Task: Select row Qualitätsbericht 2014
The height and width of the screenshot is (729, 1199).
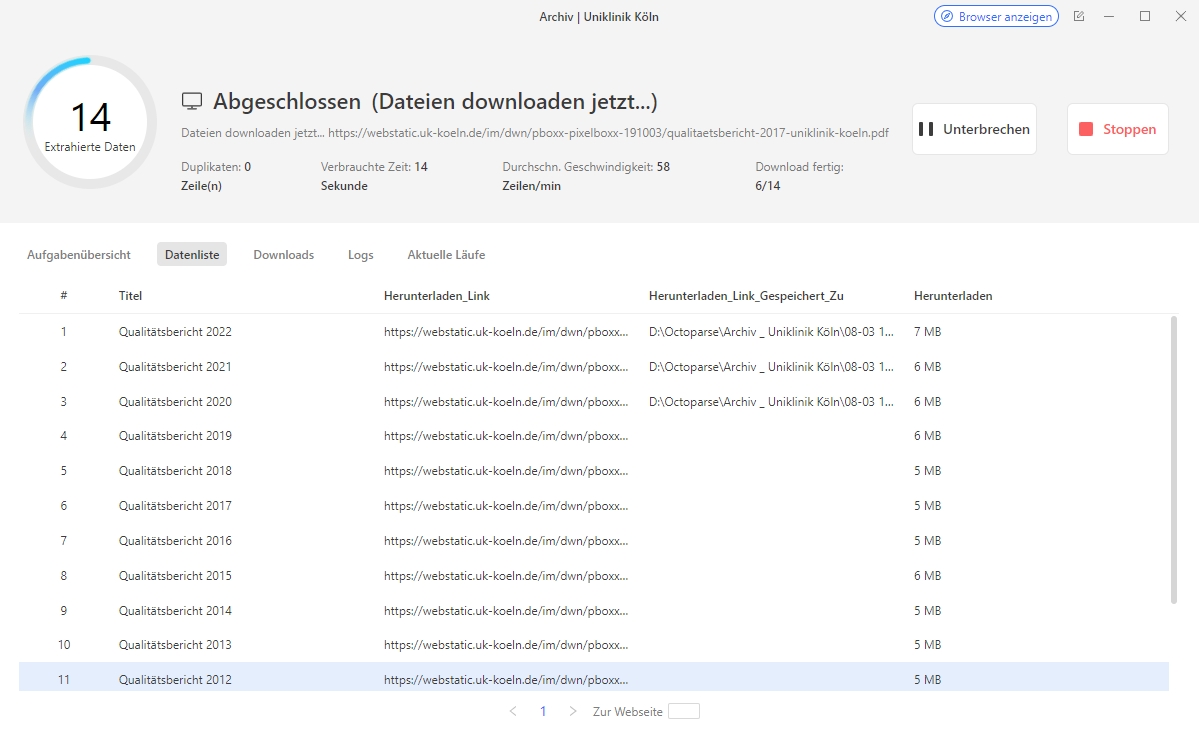Action: click(x=593, y=610)
